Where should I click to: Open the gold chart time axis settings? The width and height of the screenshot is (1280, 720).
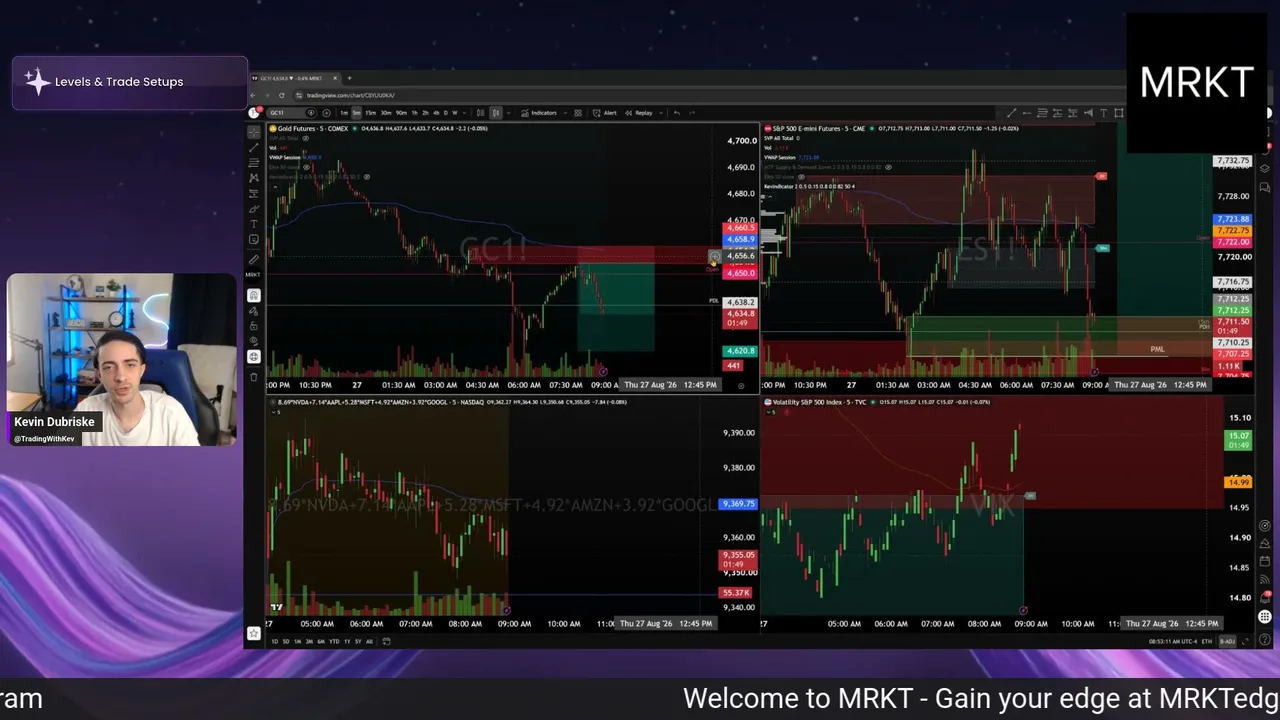(x=741, y=385)
